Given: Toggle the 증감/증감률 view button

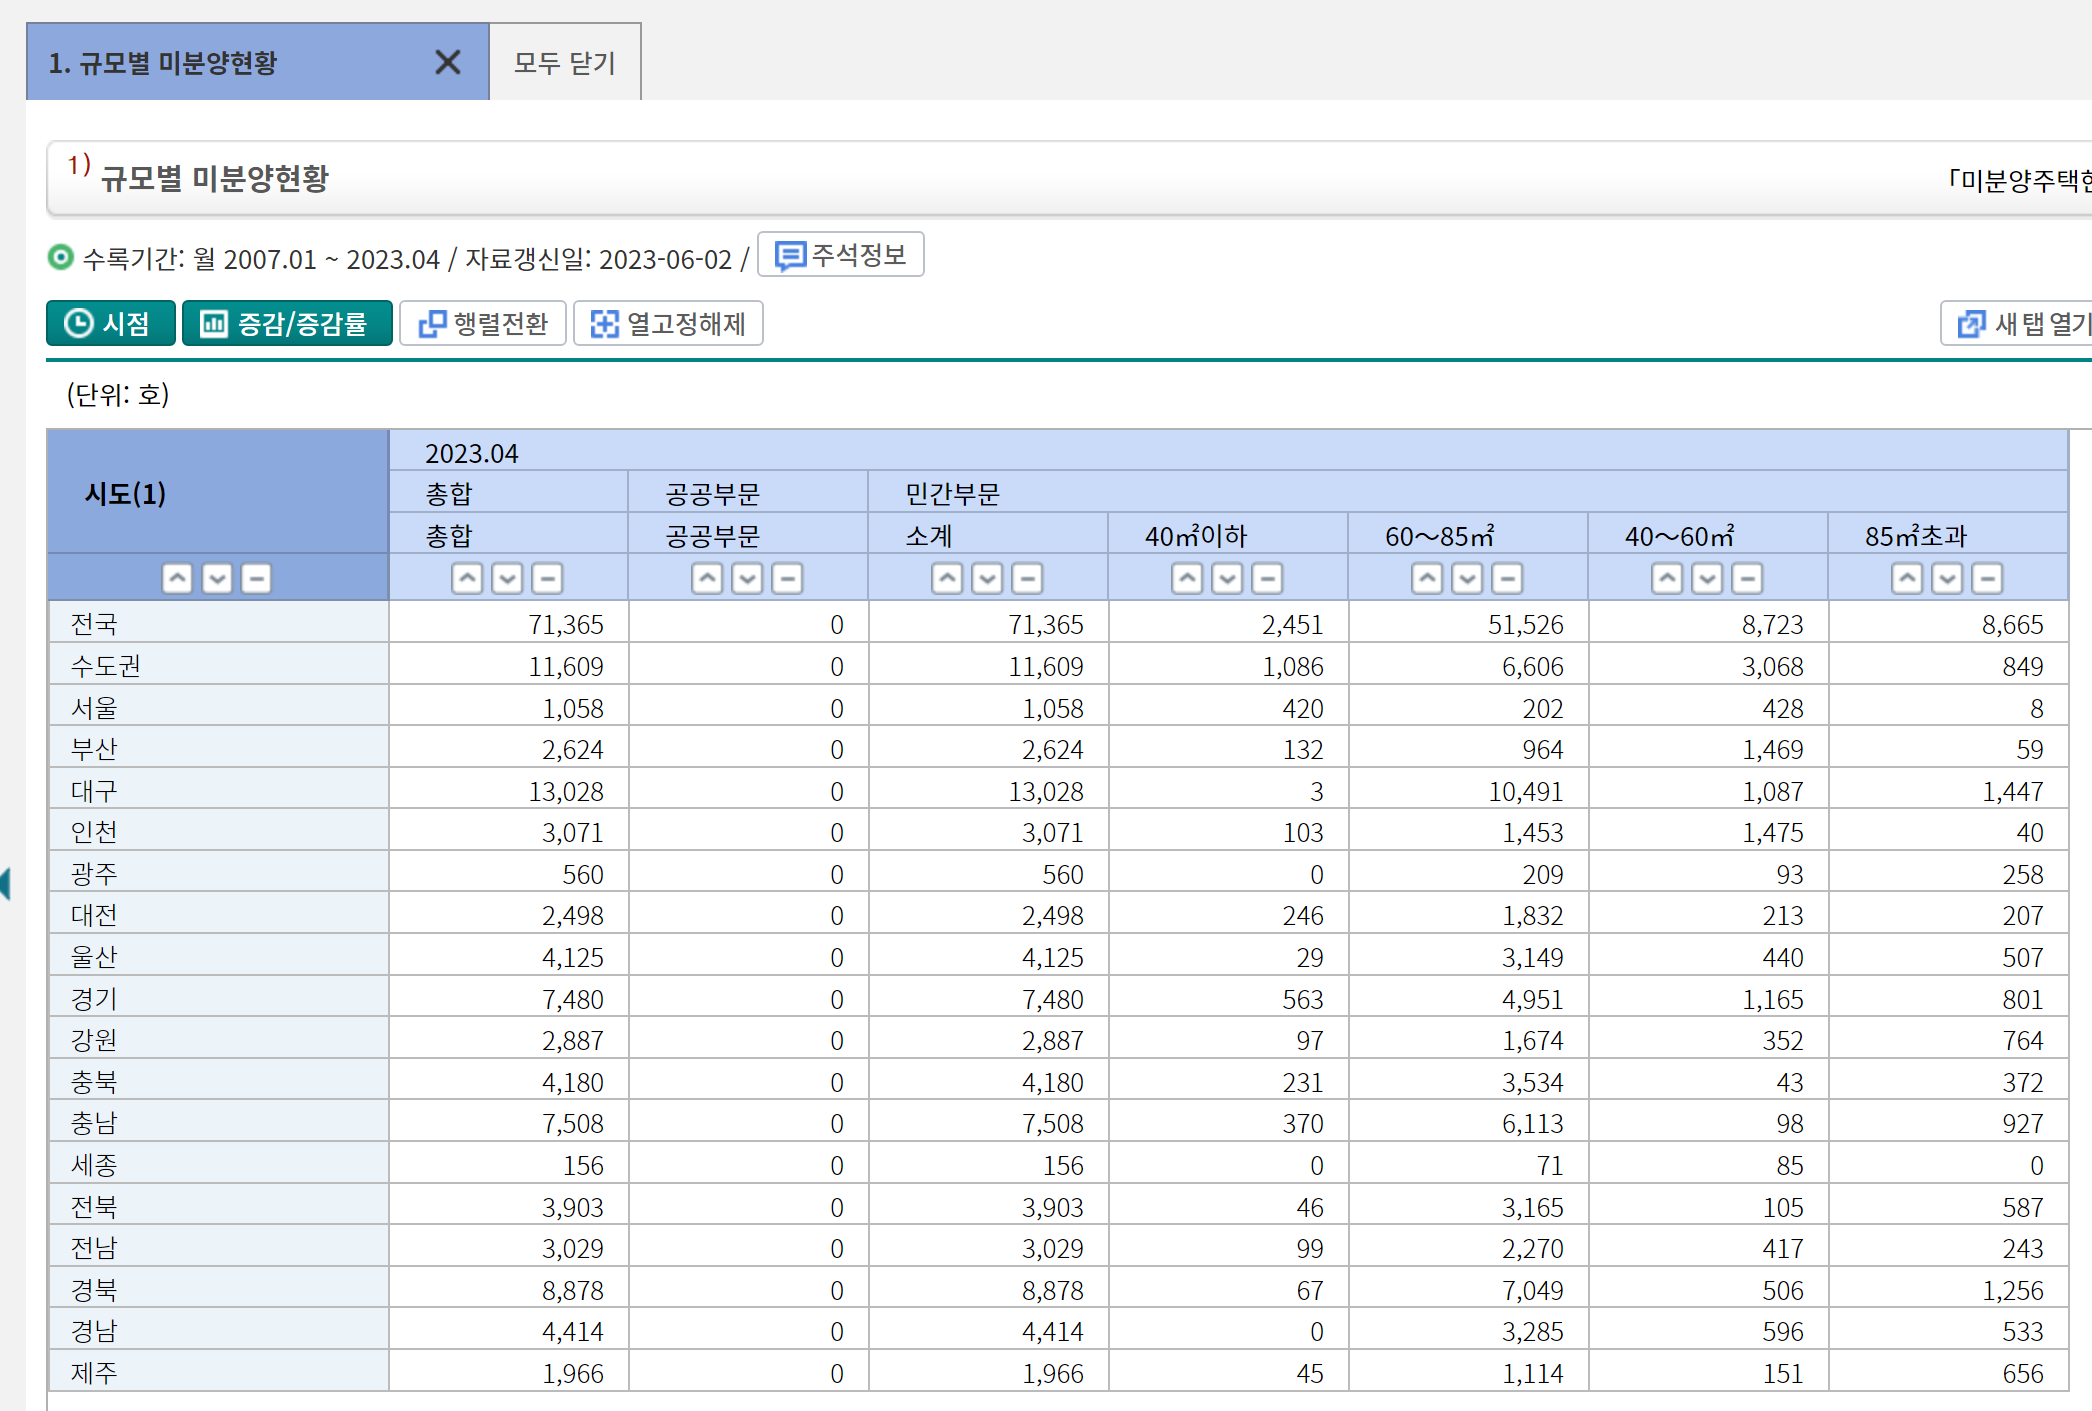Looking at the screenshot, I should point(287,323).
